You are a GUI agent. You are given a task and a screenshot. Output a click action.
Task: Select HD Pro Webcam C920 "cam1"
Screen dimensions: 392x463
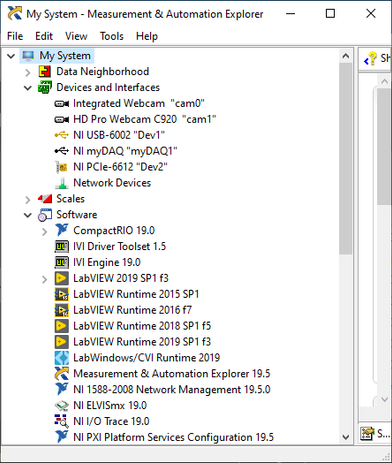click(145, 119)
